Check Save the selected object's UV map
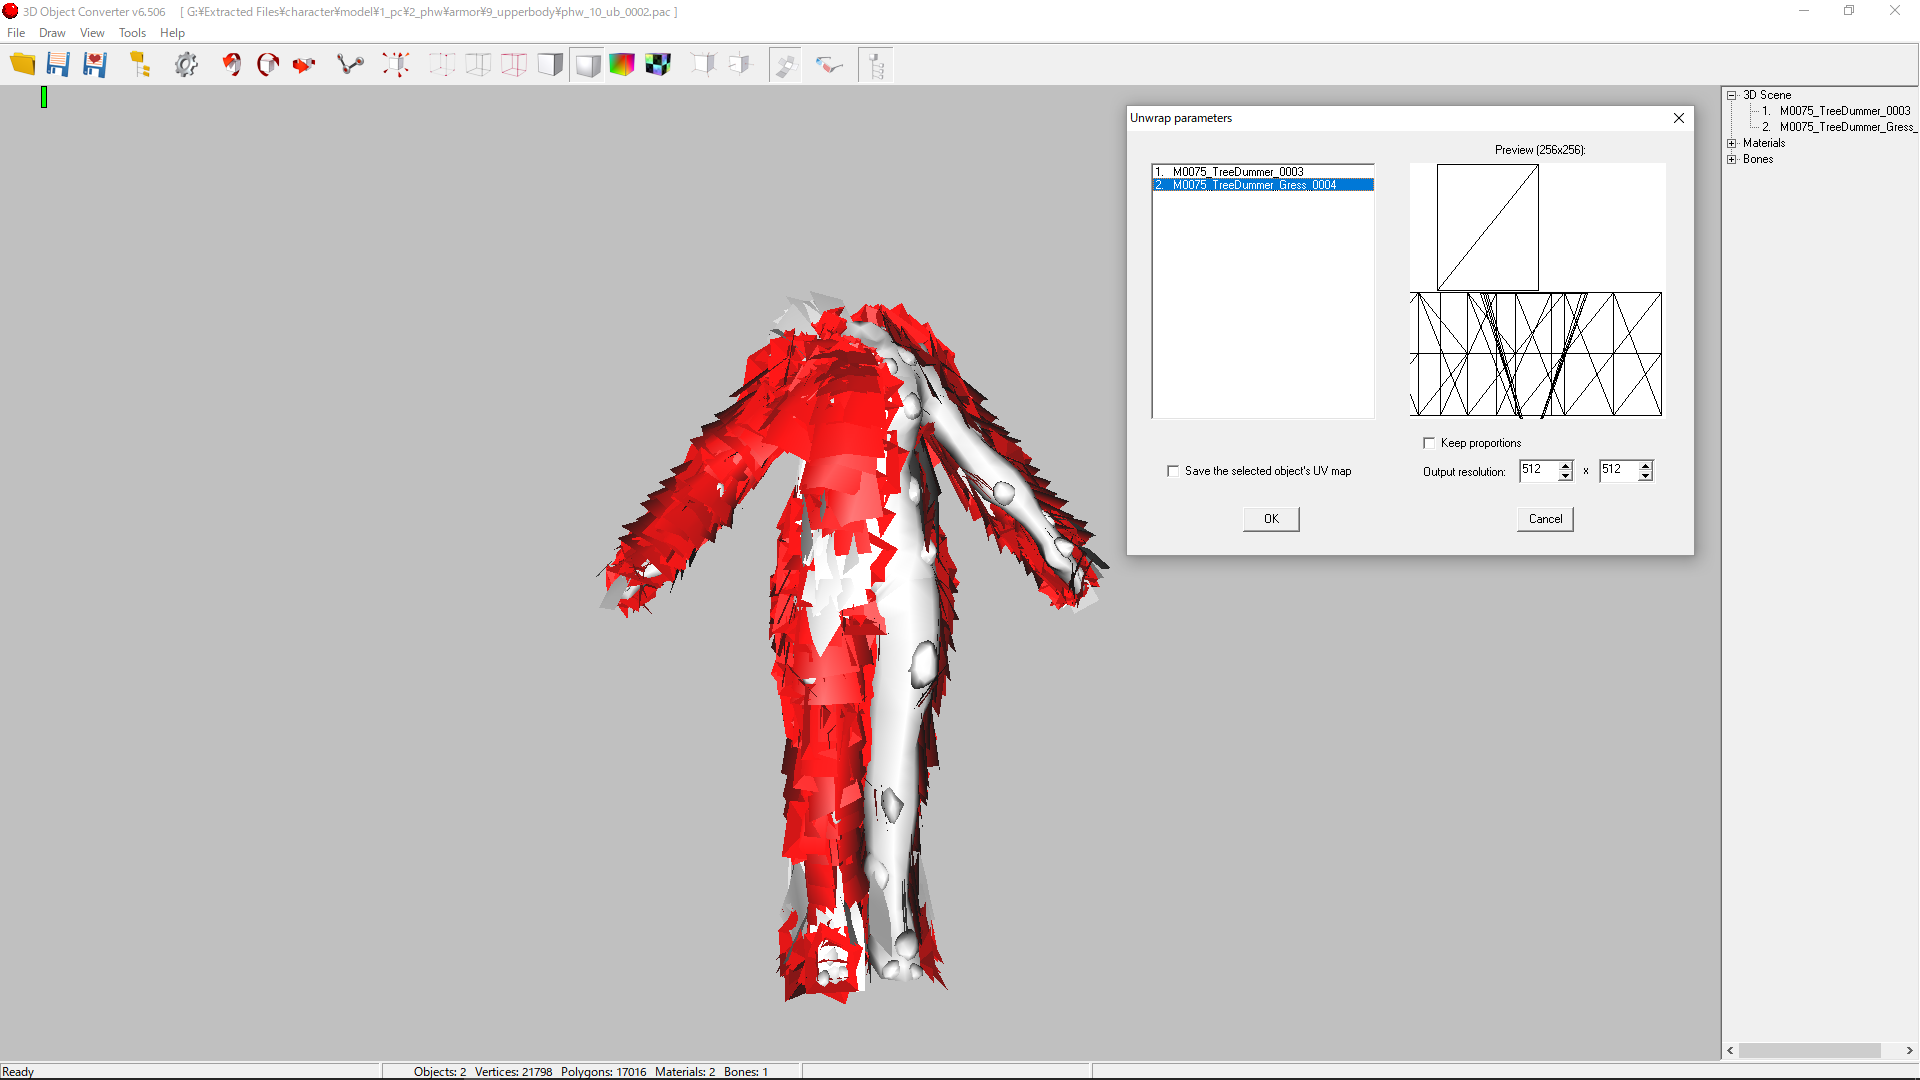The image size is (1920, 1080). 1173,471
